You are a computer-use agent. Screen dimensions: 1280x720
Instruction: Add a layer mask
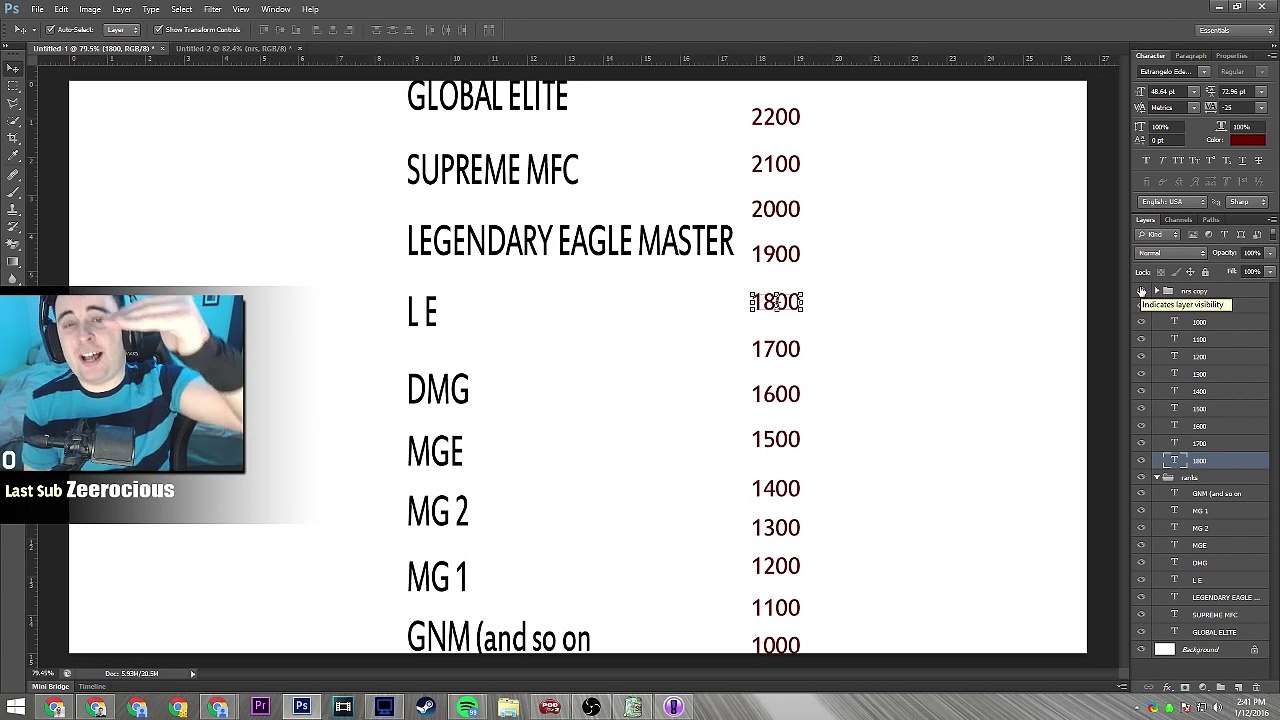pyautogui.click(x=1185, y=687)
